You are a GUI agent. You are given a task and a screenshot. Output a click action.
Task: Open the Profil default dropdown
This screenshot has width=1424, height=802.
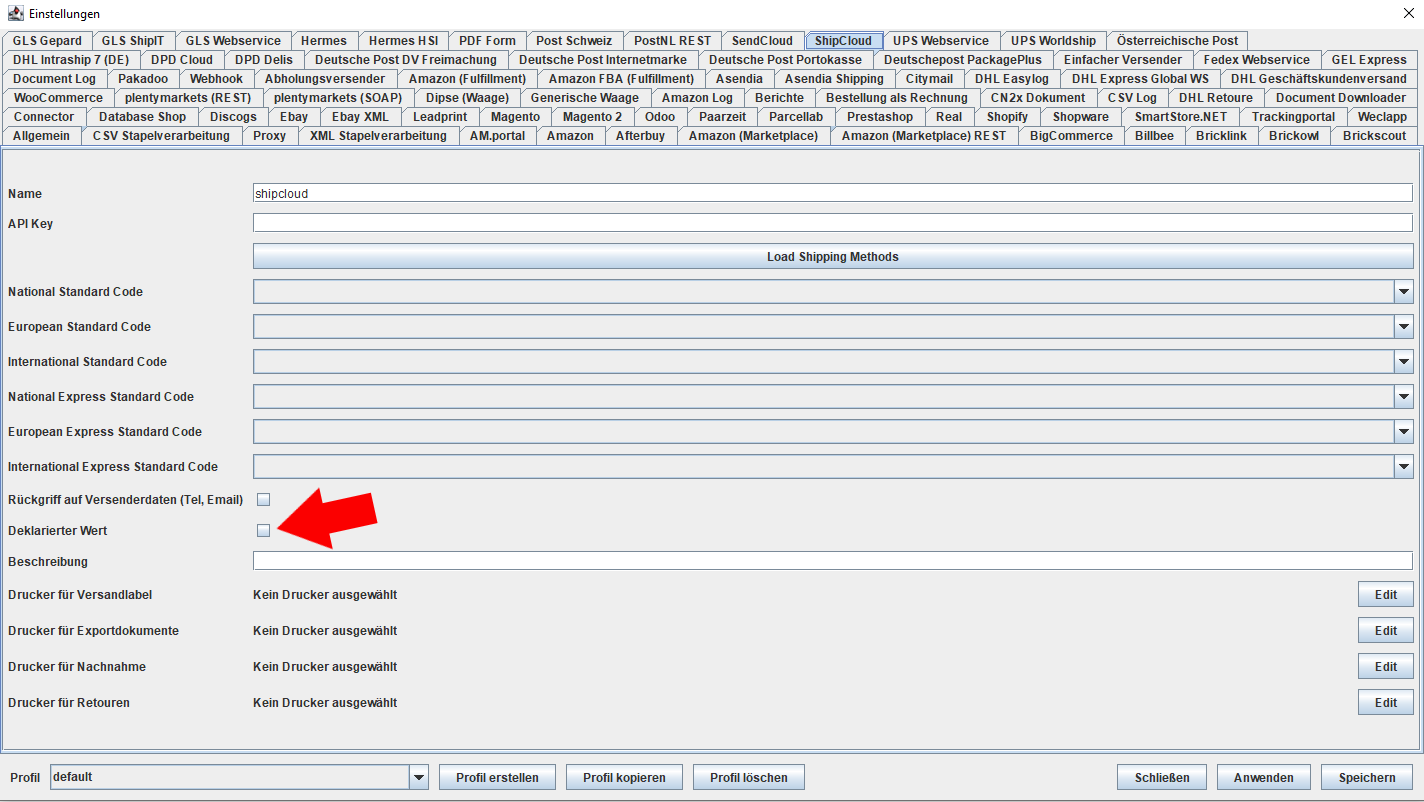point(419,777)
